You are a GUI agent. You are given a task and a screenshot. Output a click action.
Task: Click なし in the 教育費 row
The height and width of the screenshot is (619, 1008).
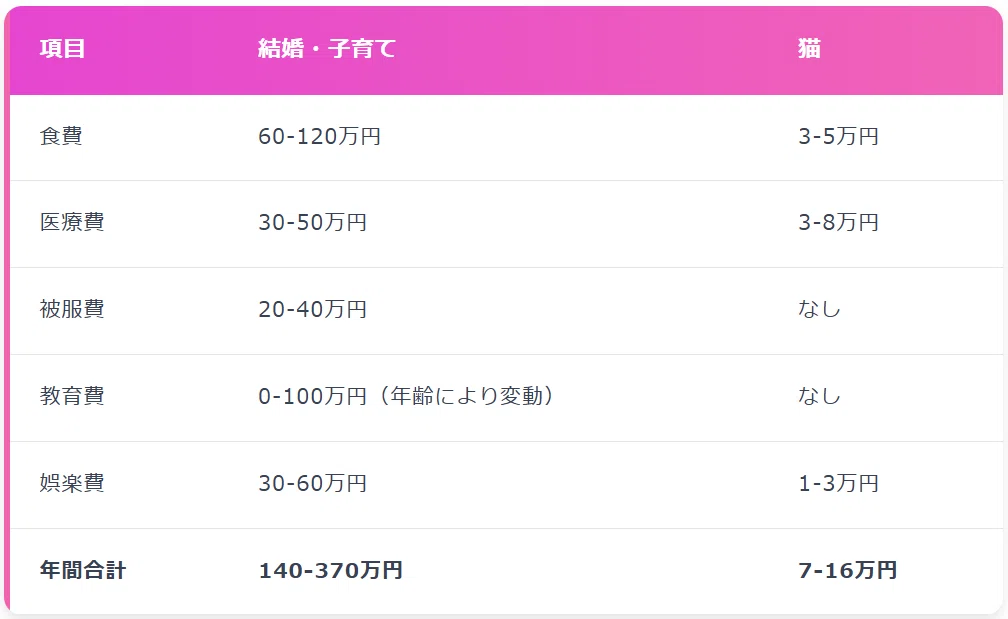(x=819, y=396)
